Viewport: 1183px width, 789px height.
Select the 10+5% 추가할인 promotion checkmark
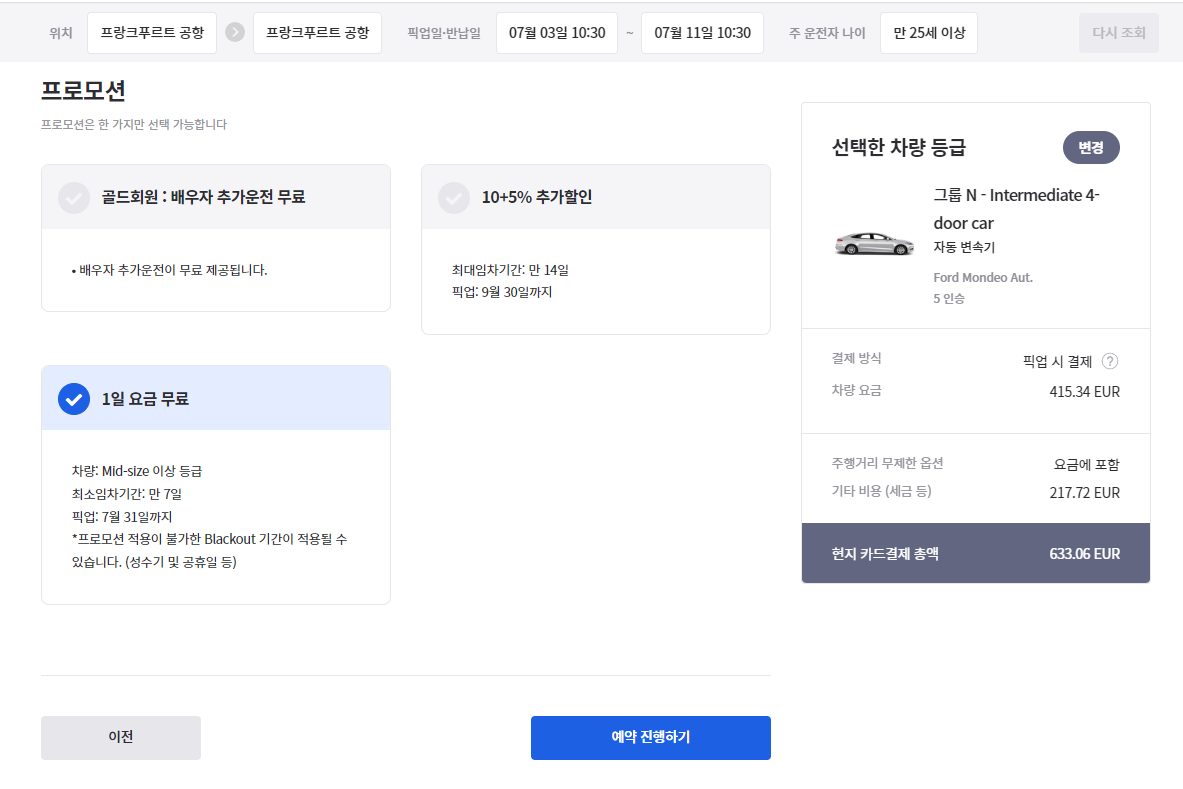[454, 198]
